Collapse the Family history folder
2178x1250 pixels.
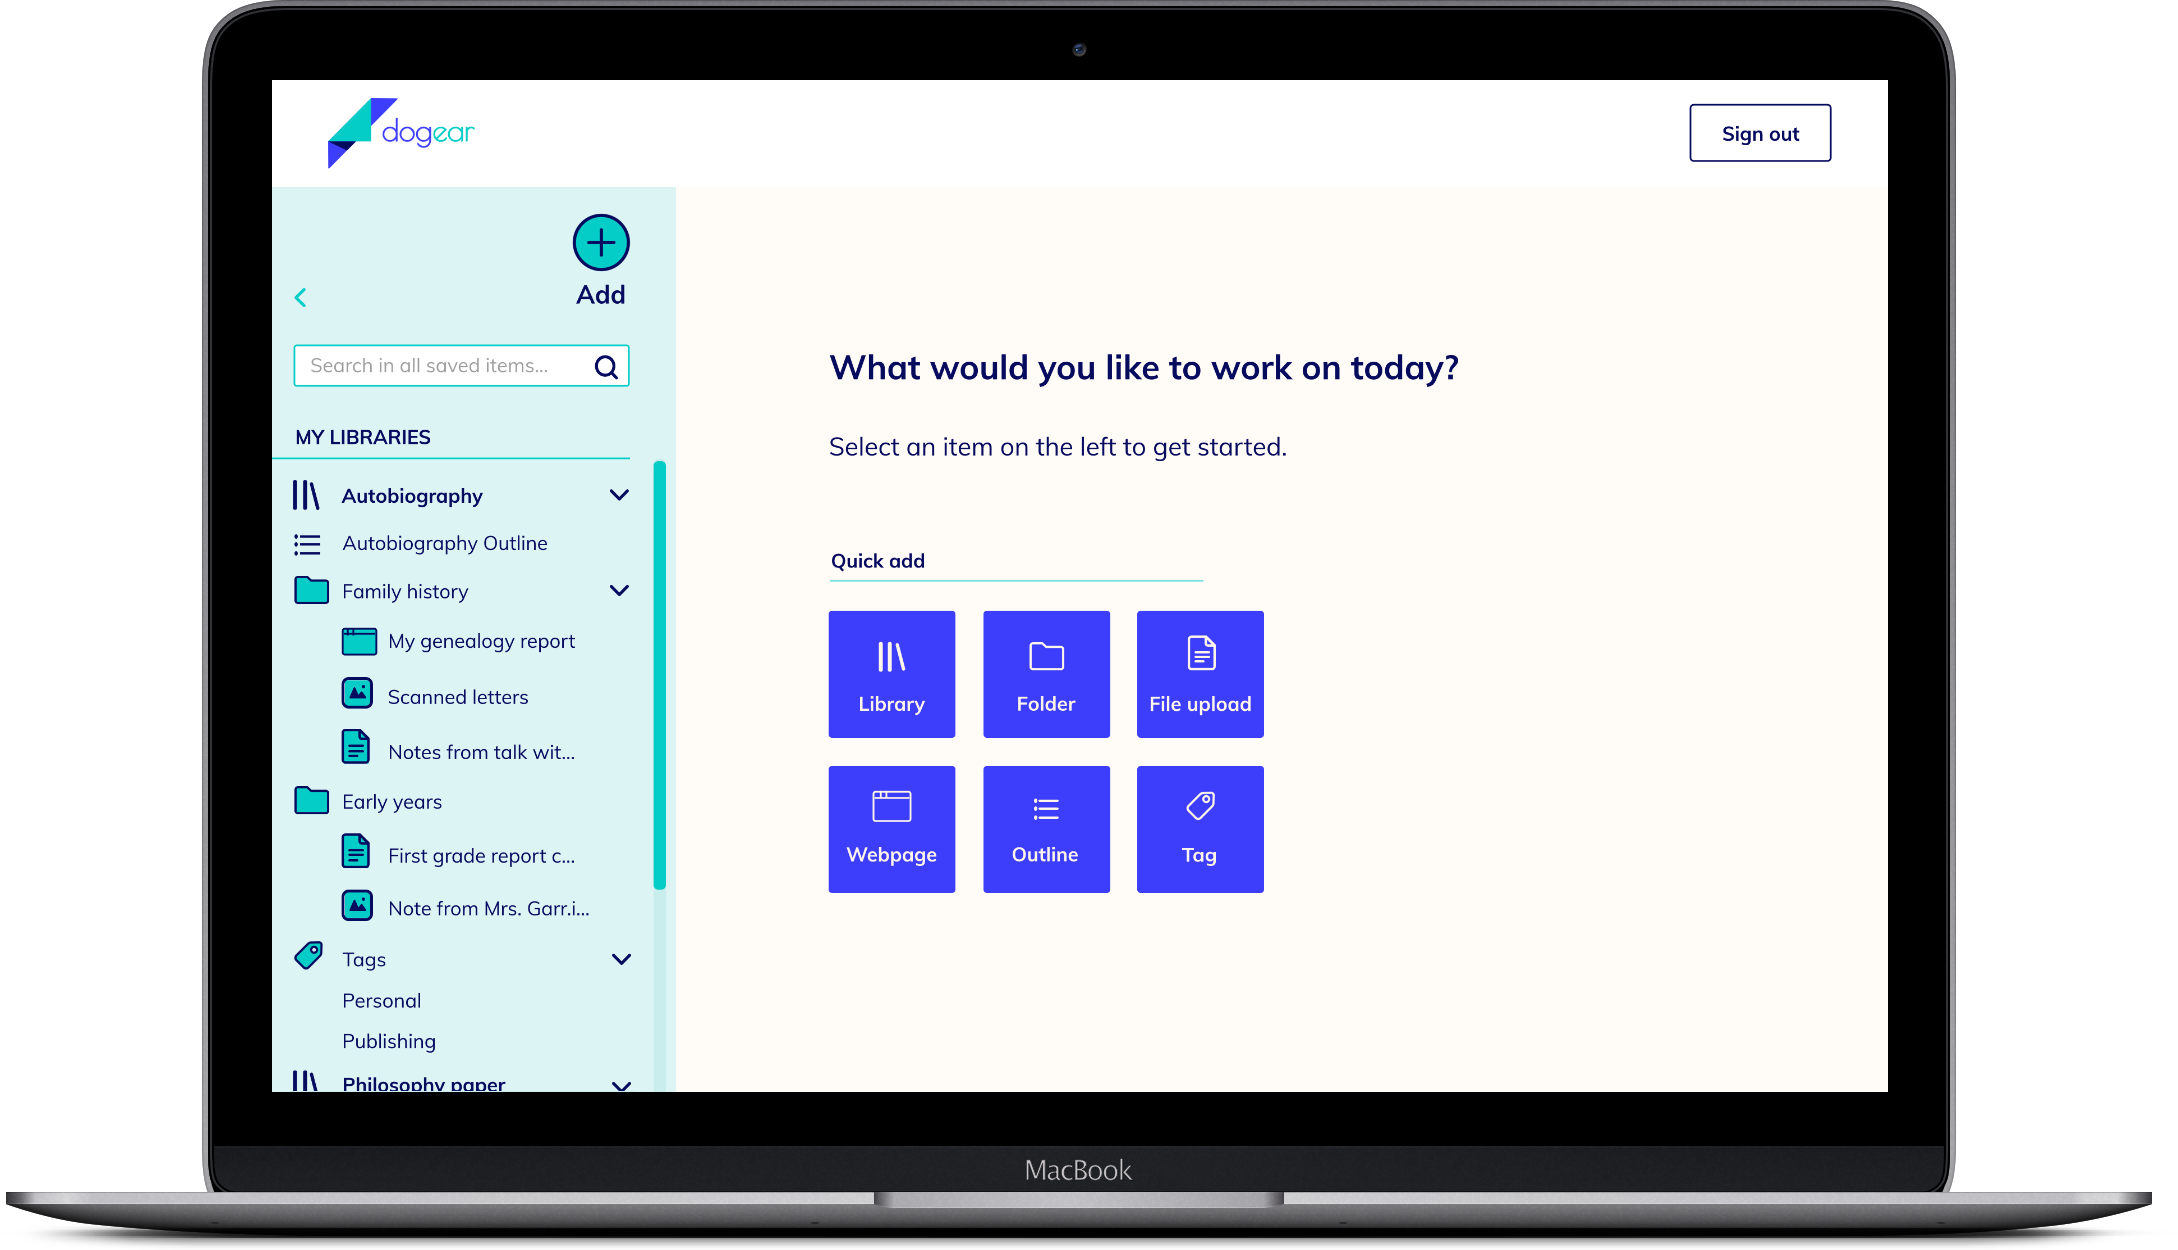pos(621,591)
